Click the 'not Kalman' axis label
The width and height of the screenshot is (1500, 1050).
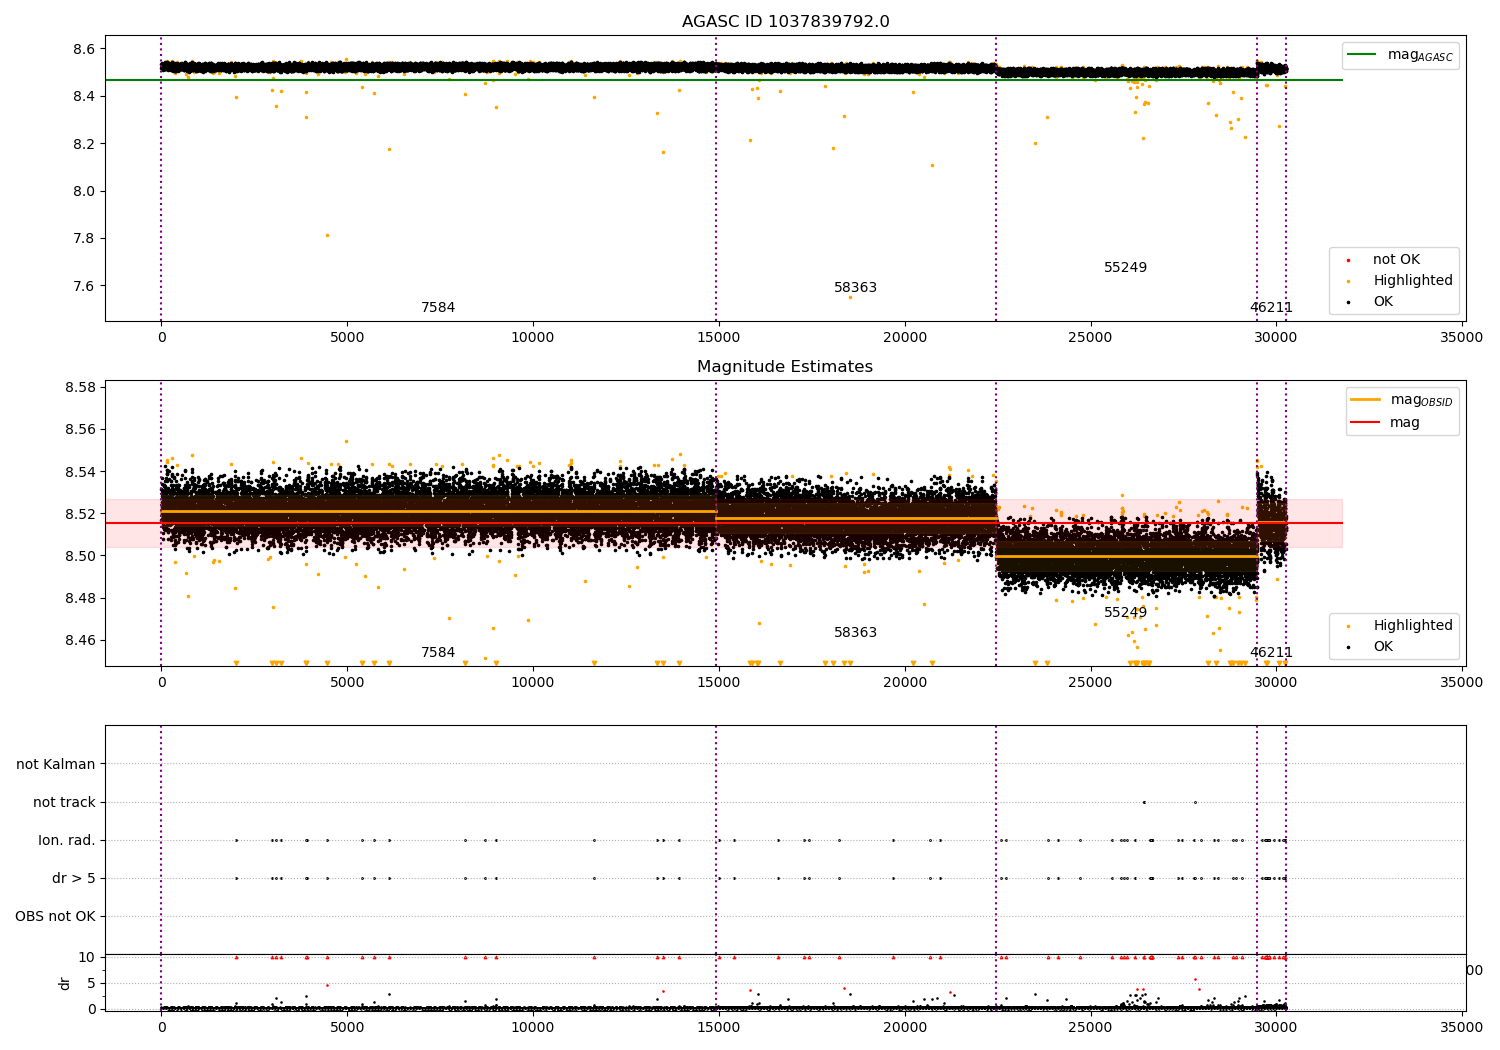pyautogui.click(x=56, y=765)
